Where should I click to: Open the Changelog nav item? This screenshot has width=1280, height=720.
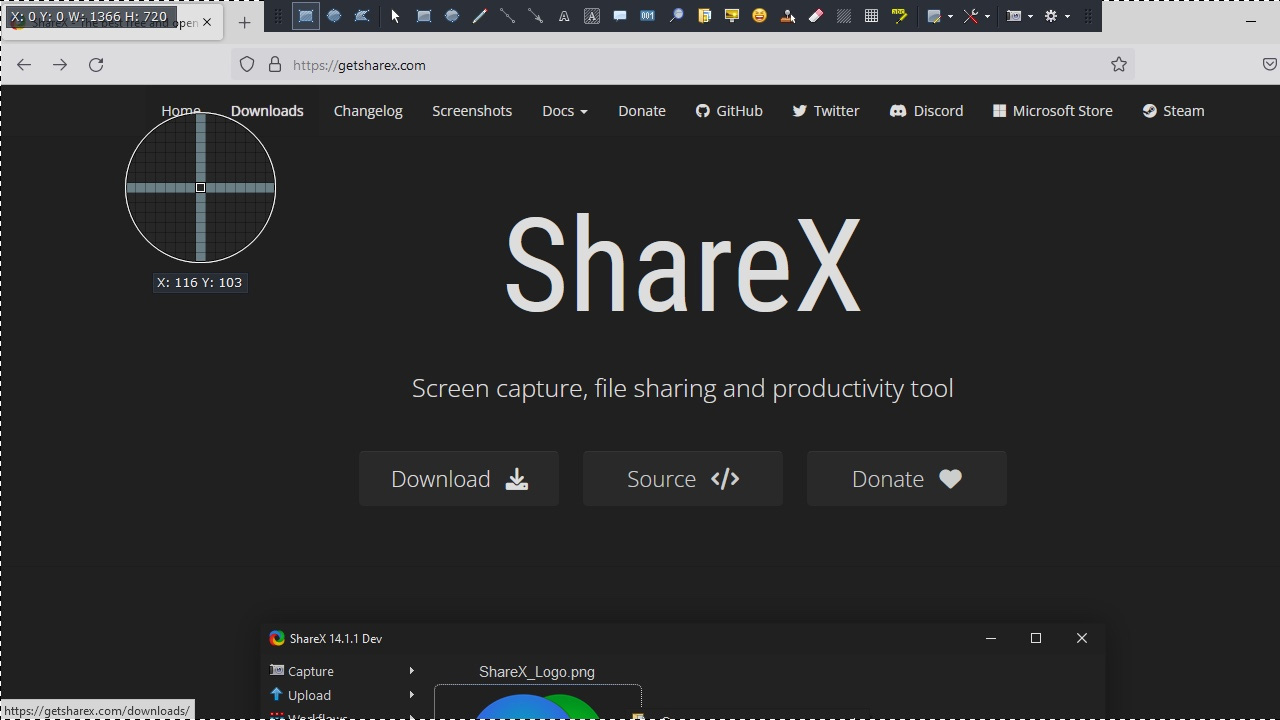(x=368, y=111)
